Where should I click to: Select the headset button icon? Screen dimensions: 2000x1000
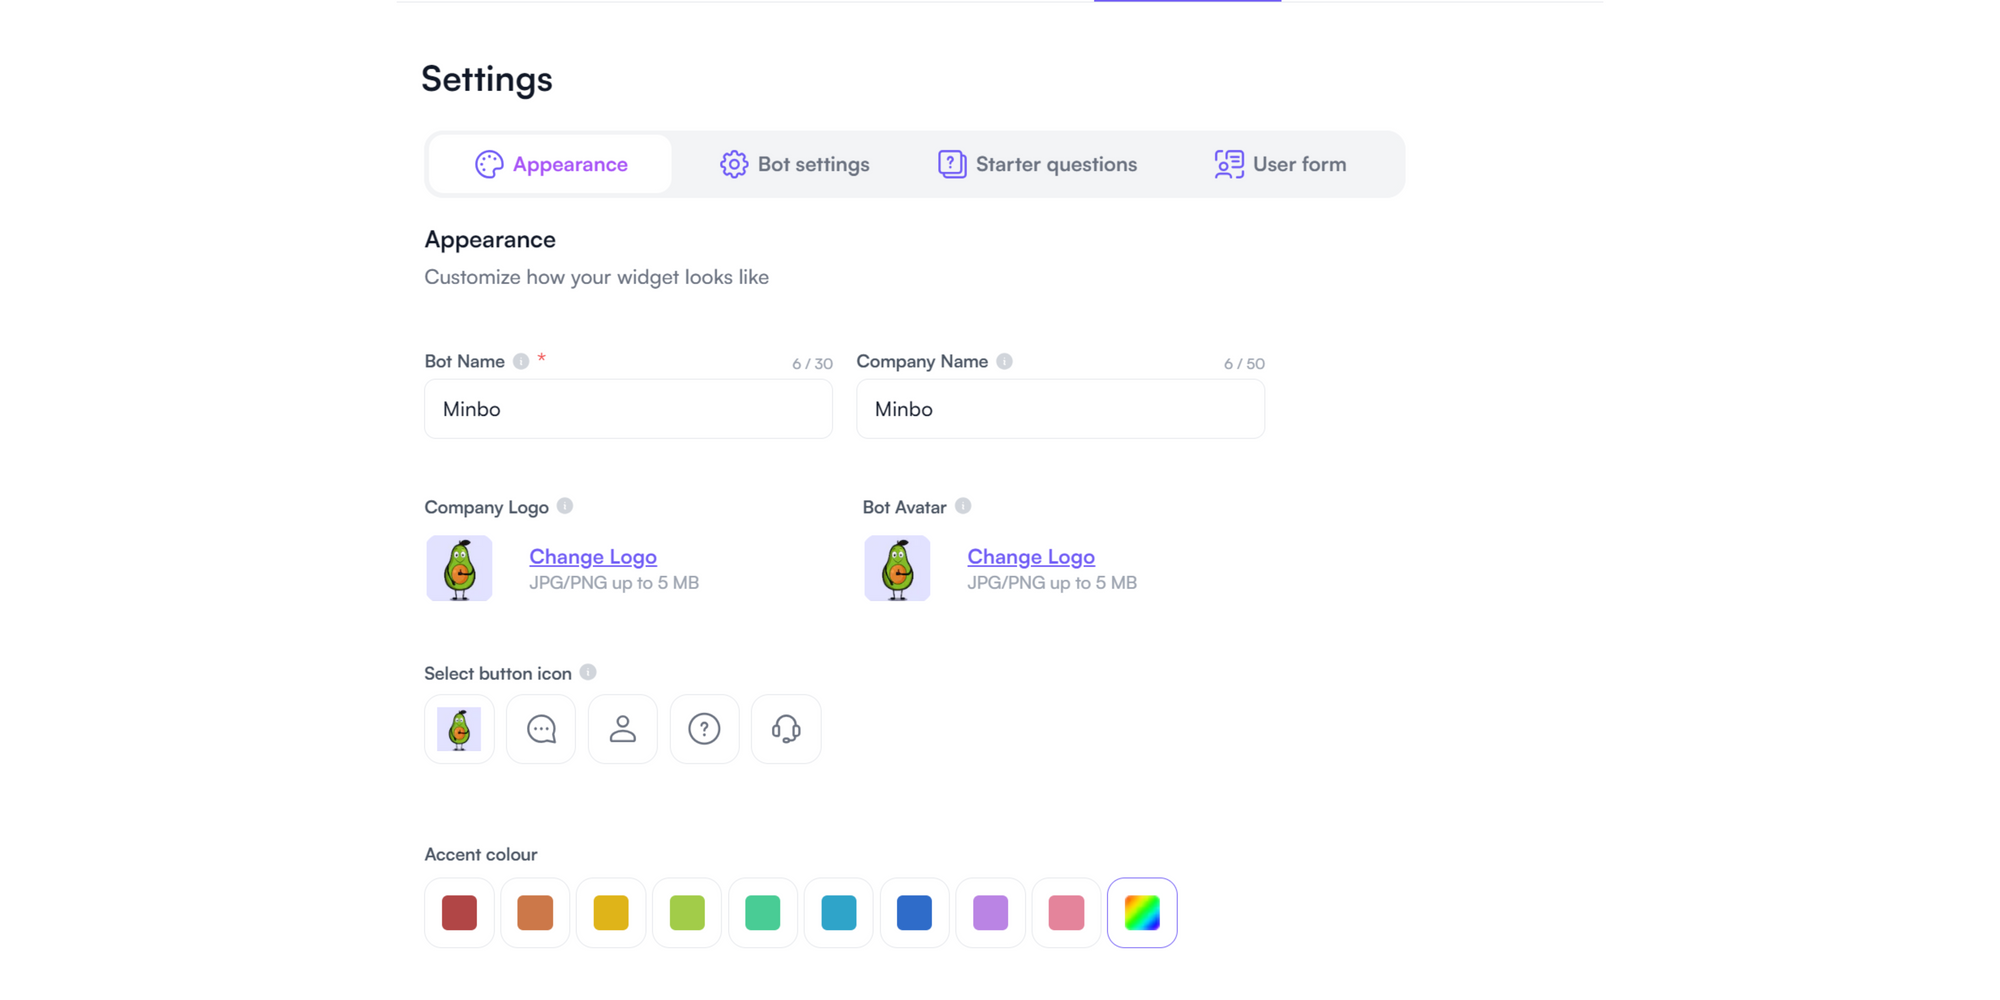(786, 728)
